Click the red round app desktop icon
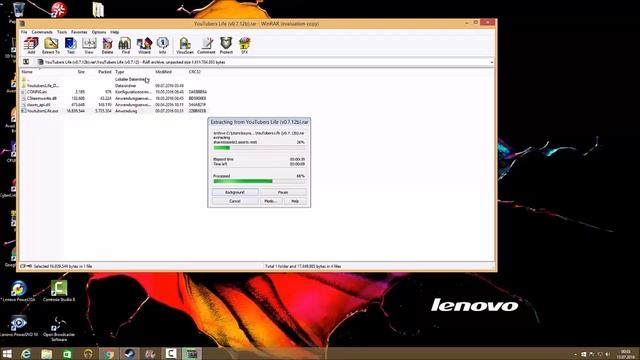The width and height of the screenshot is (640, 360). 59,9
